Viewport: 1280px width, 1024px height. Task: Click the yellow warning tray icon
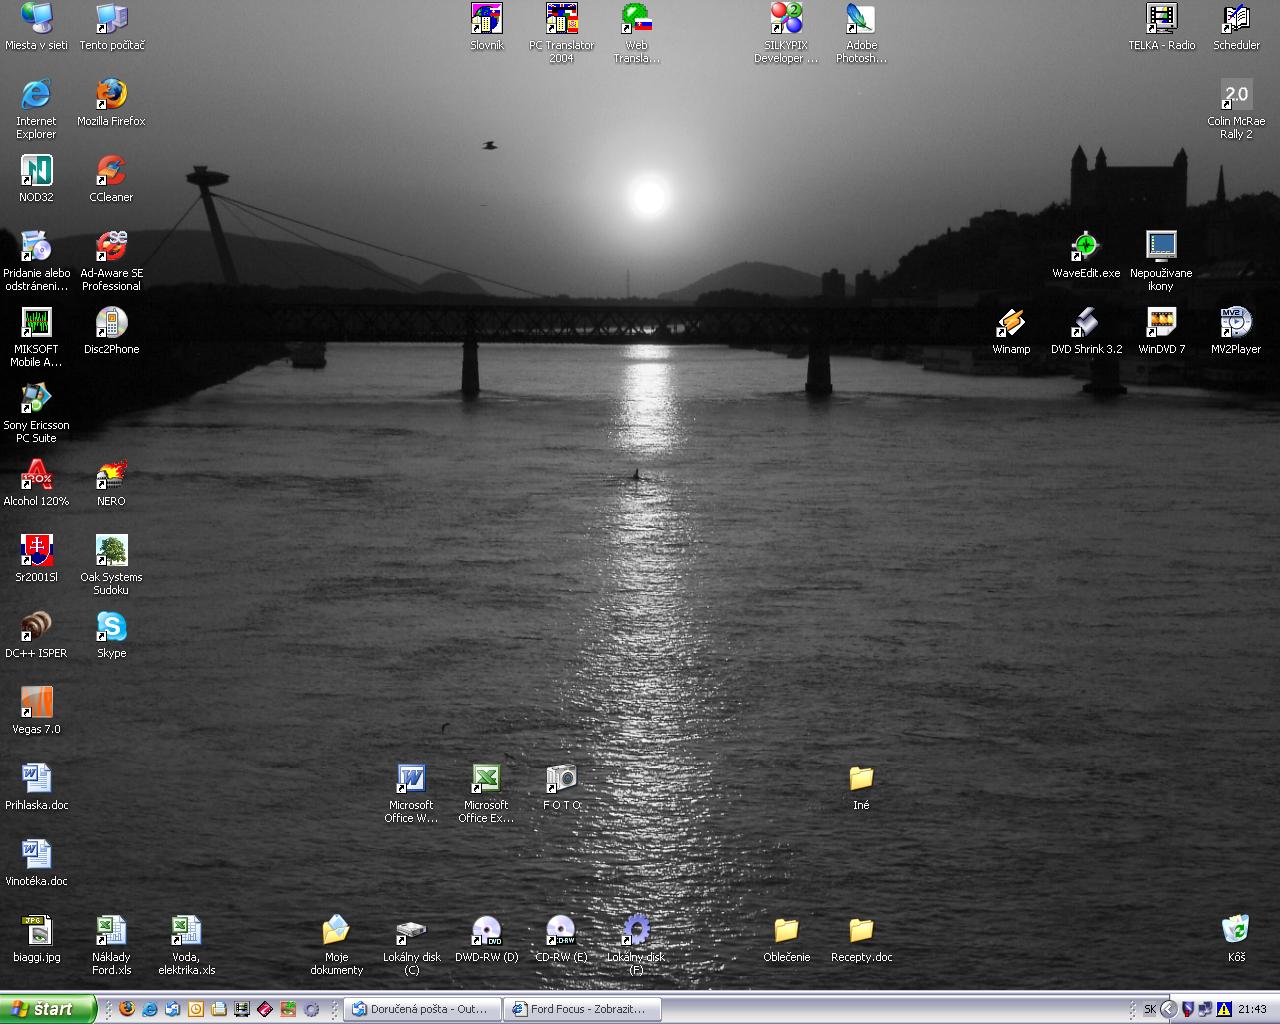[x=1223, y=1009]
